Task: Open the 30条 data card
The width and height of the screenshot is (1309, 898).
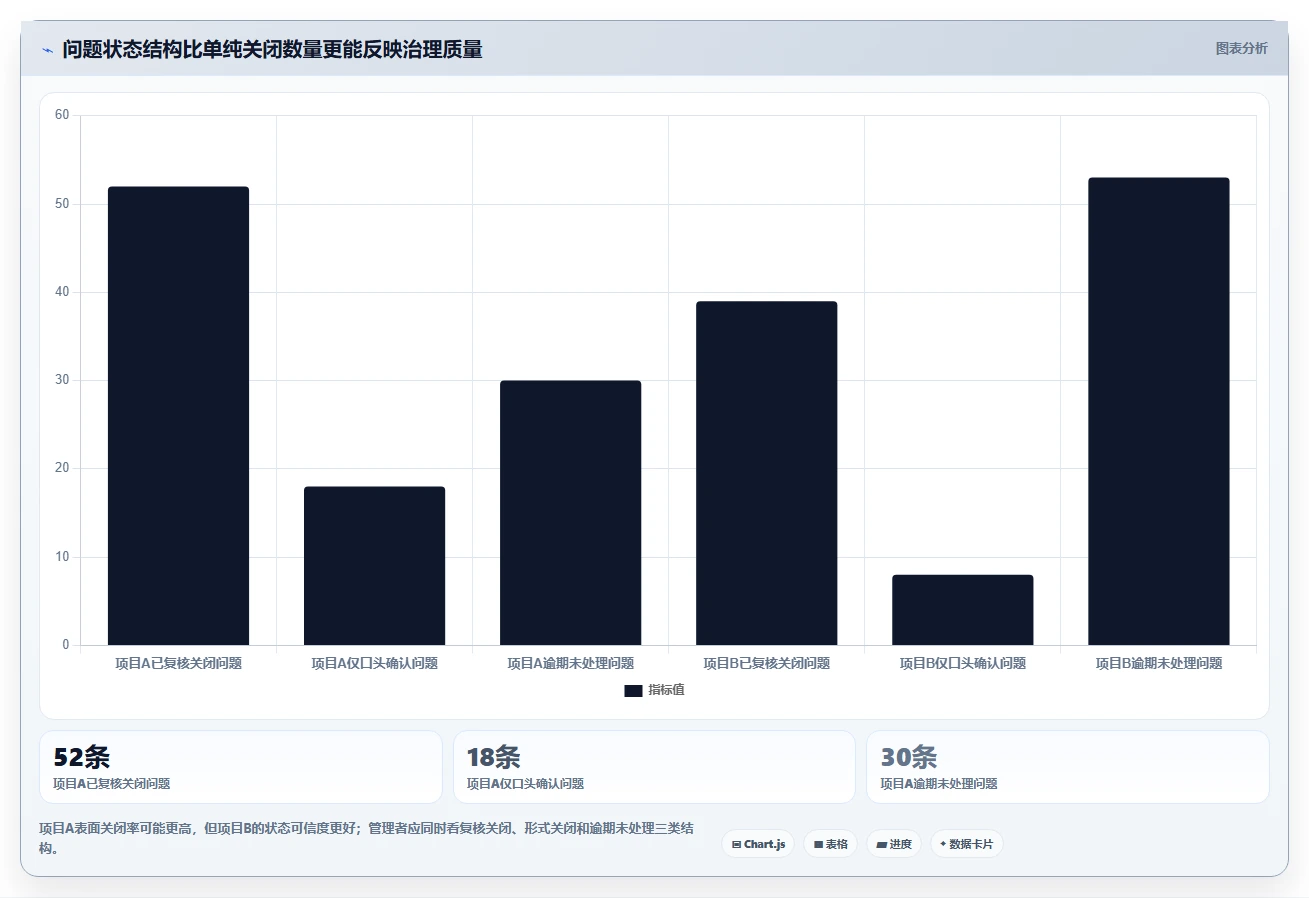Action: [1068, 767]
